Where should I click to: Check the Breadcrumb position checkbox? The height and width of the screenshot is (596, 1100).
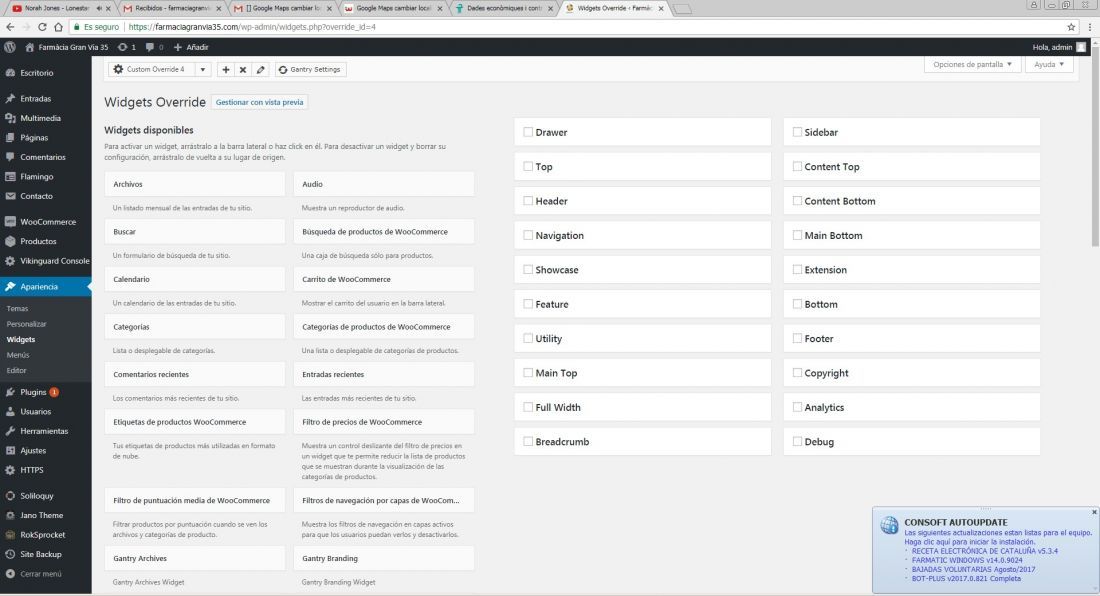[528, 441]
